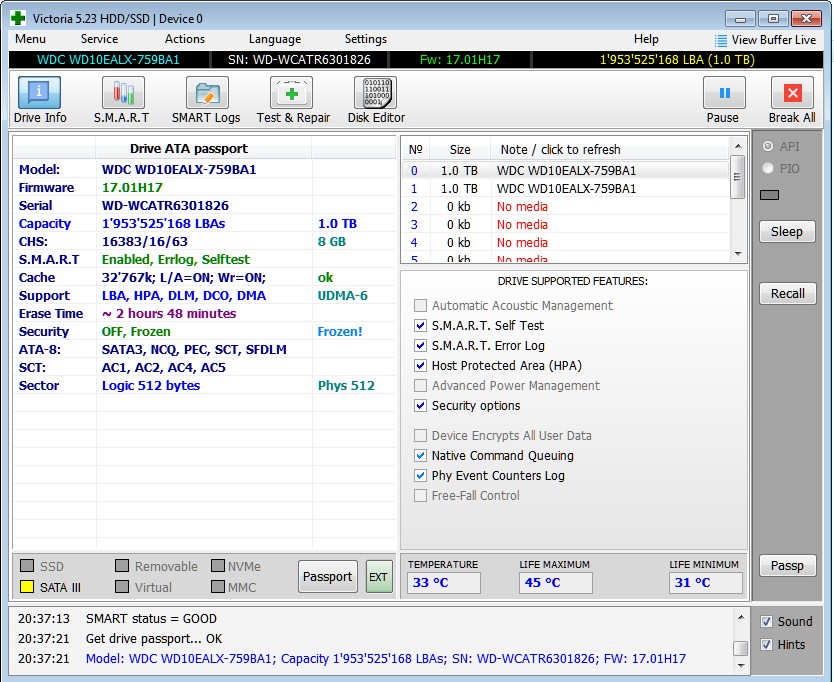Open the Menu menu
The height and width of the screenshot is (682, 834).
point(30,39)
